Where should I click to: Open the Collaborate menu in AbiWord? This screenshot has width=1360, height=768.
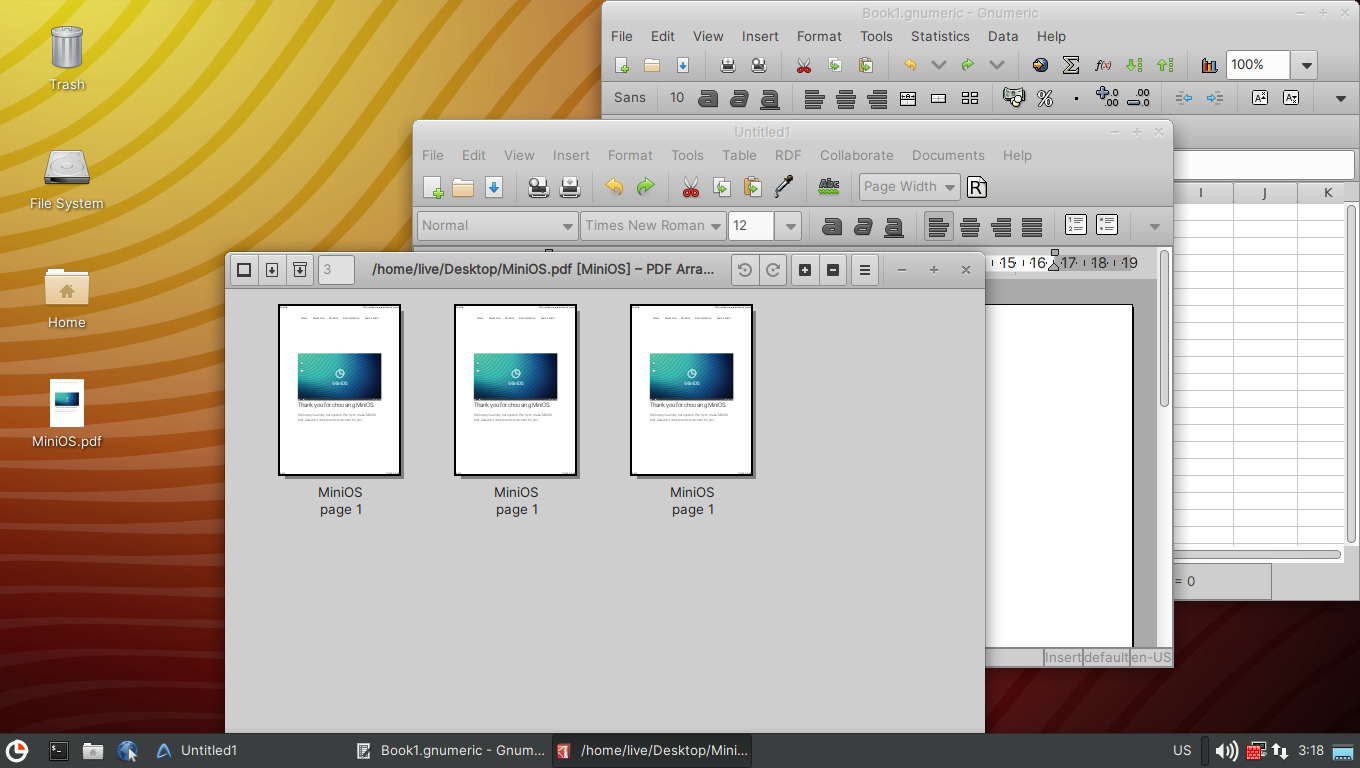click(x=856, y=155)
